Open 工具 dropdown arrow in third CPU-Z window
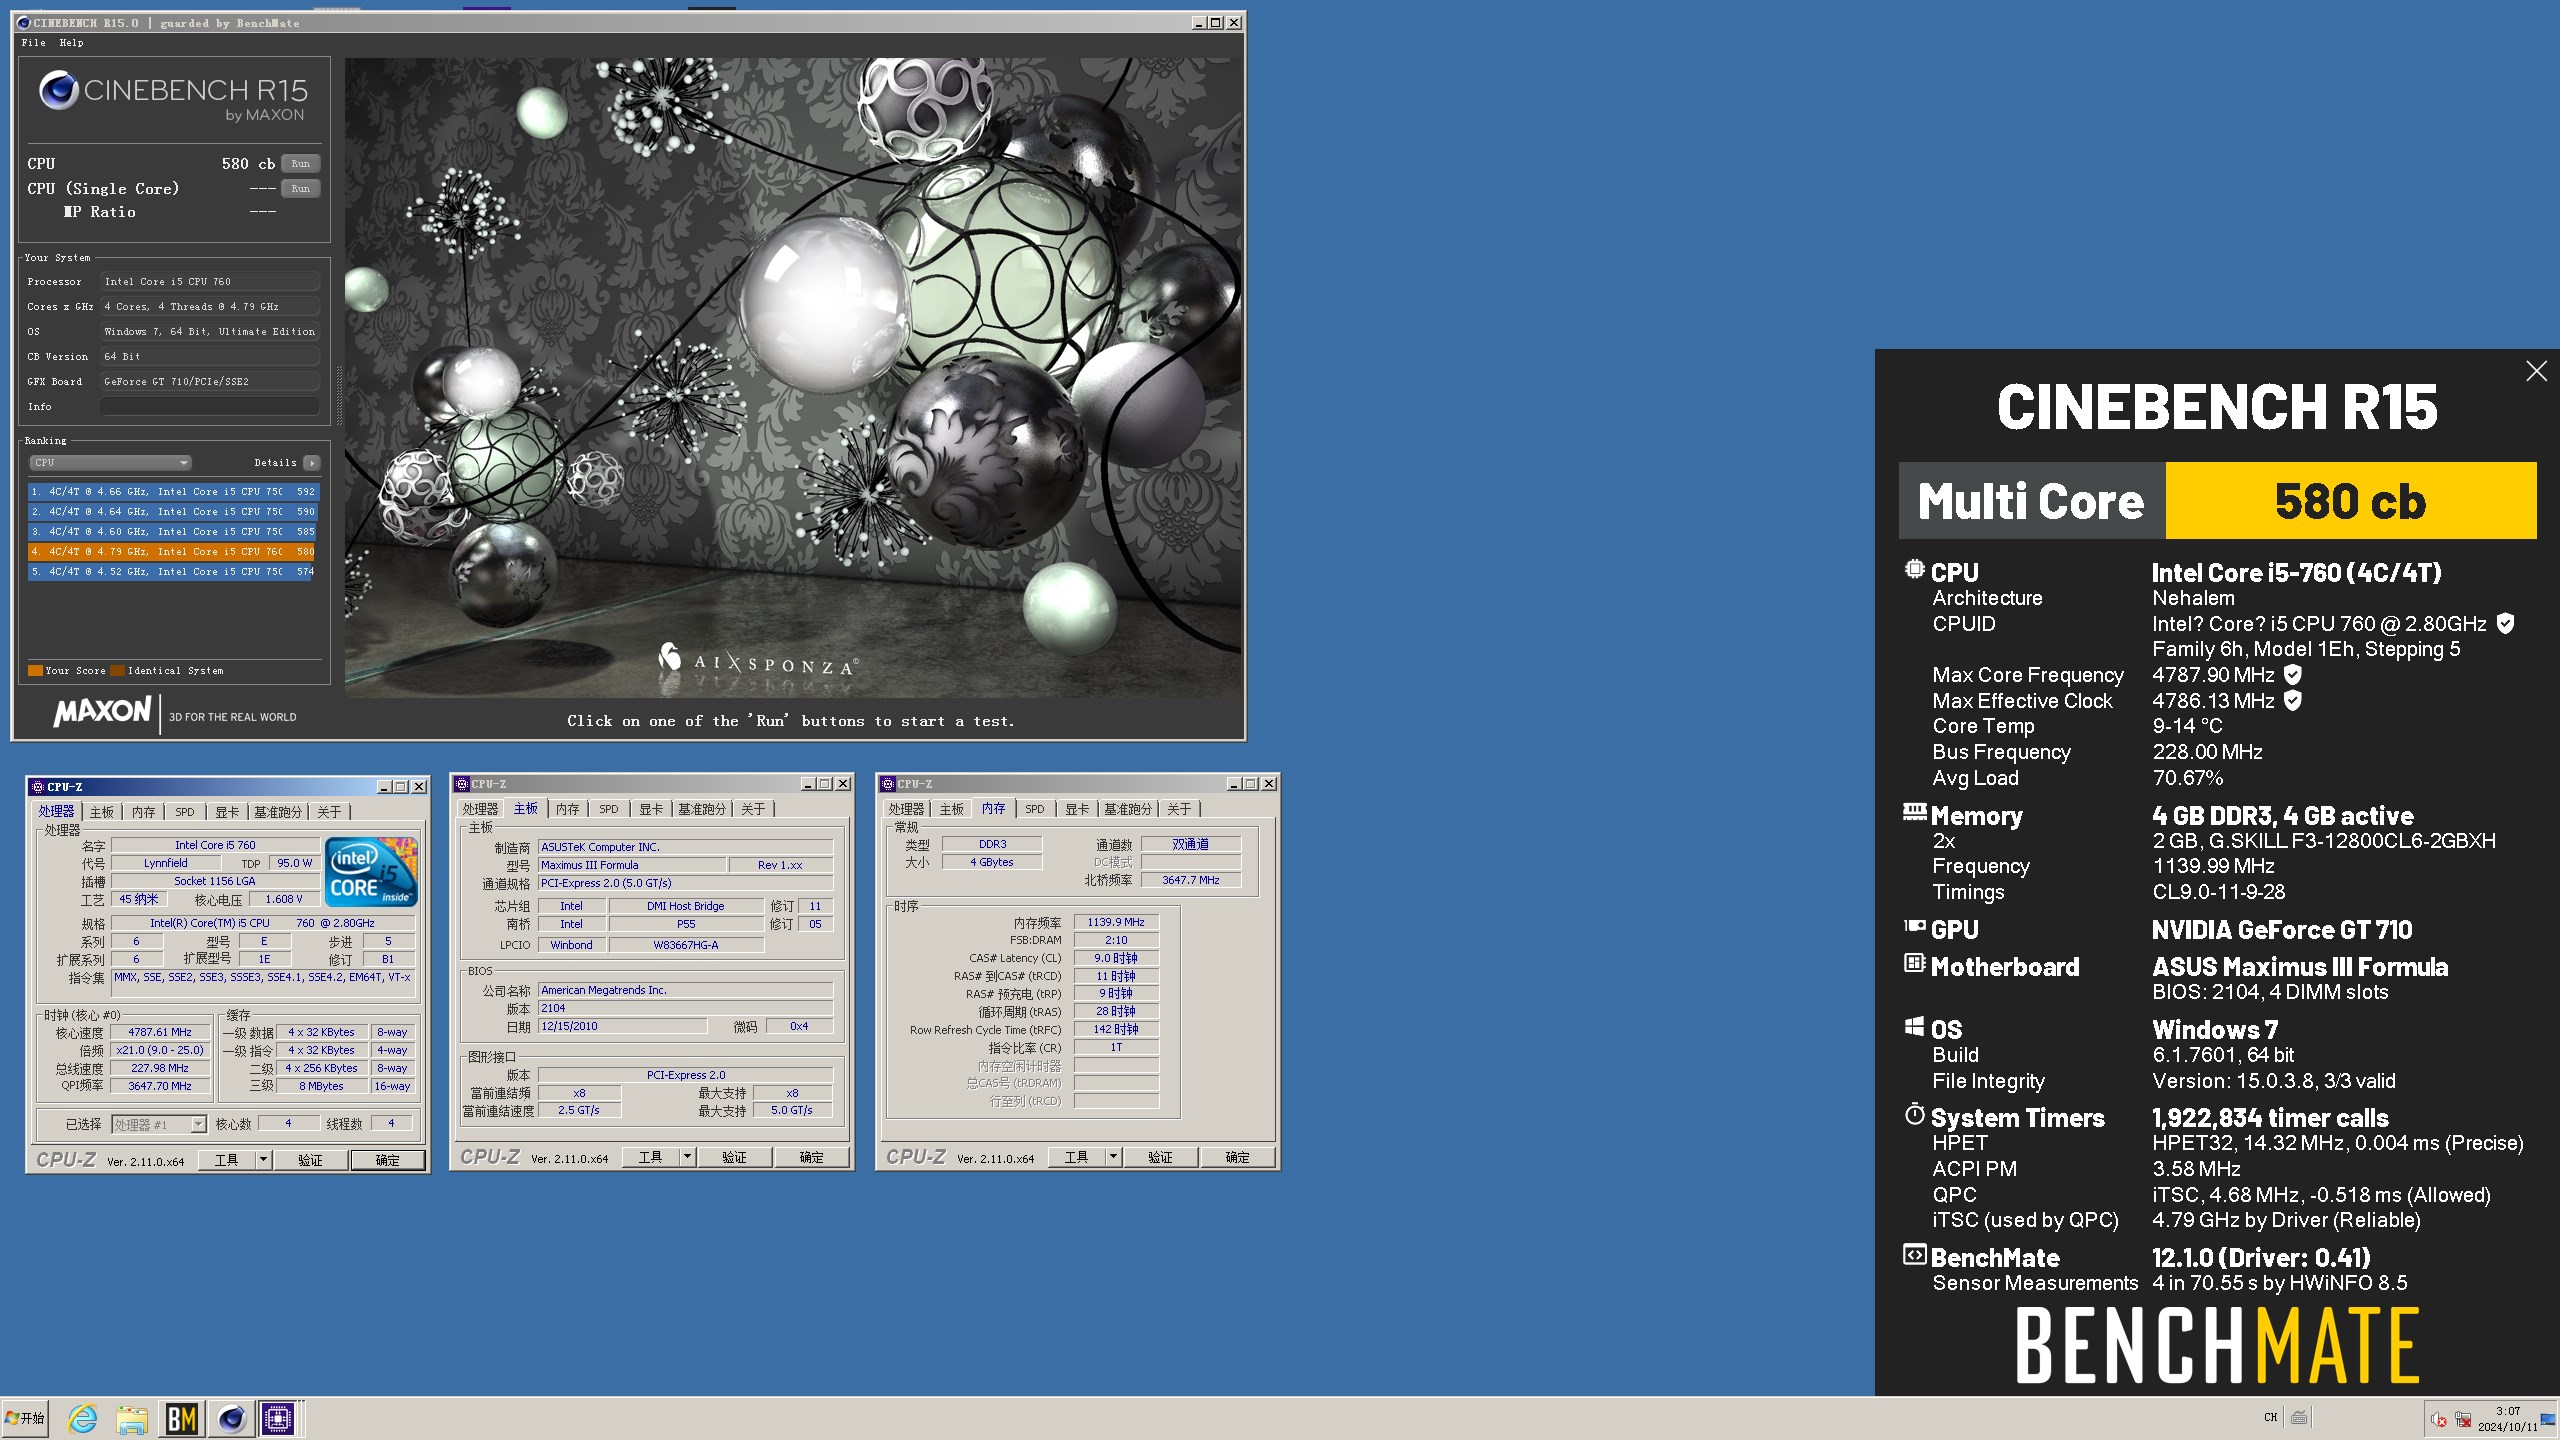The height and width of the screenshot is (1440, 2560). (1113, 1157)
